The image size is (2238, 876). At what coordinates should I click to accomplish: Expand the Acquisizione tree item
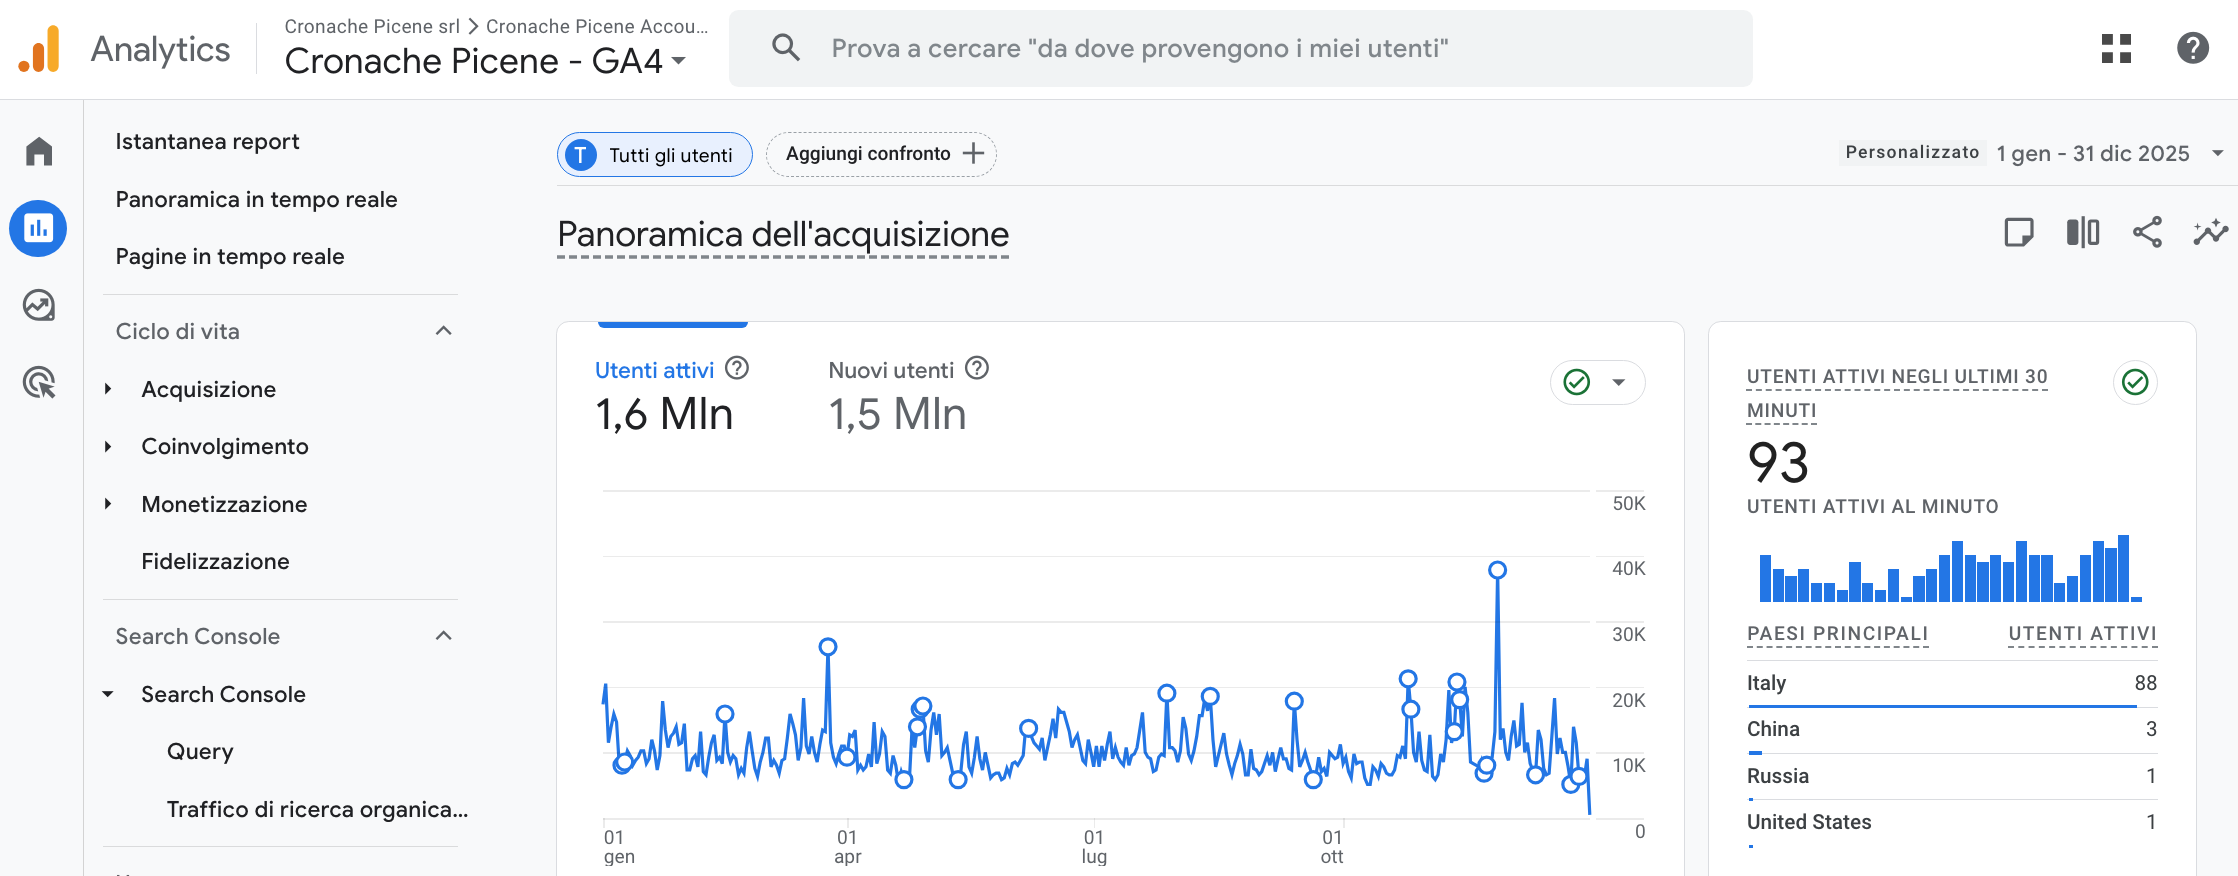tap(108, 389)
